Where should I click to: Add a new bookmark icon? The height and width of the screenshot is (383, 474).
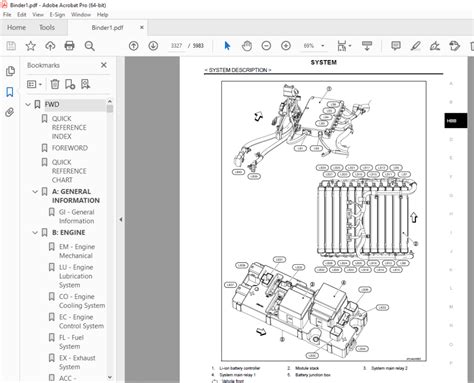pyautogui.click(x=70, y=84)
